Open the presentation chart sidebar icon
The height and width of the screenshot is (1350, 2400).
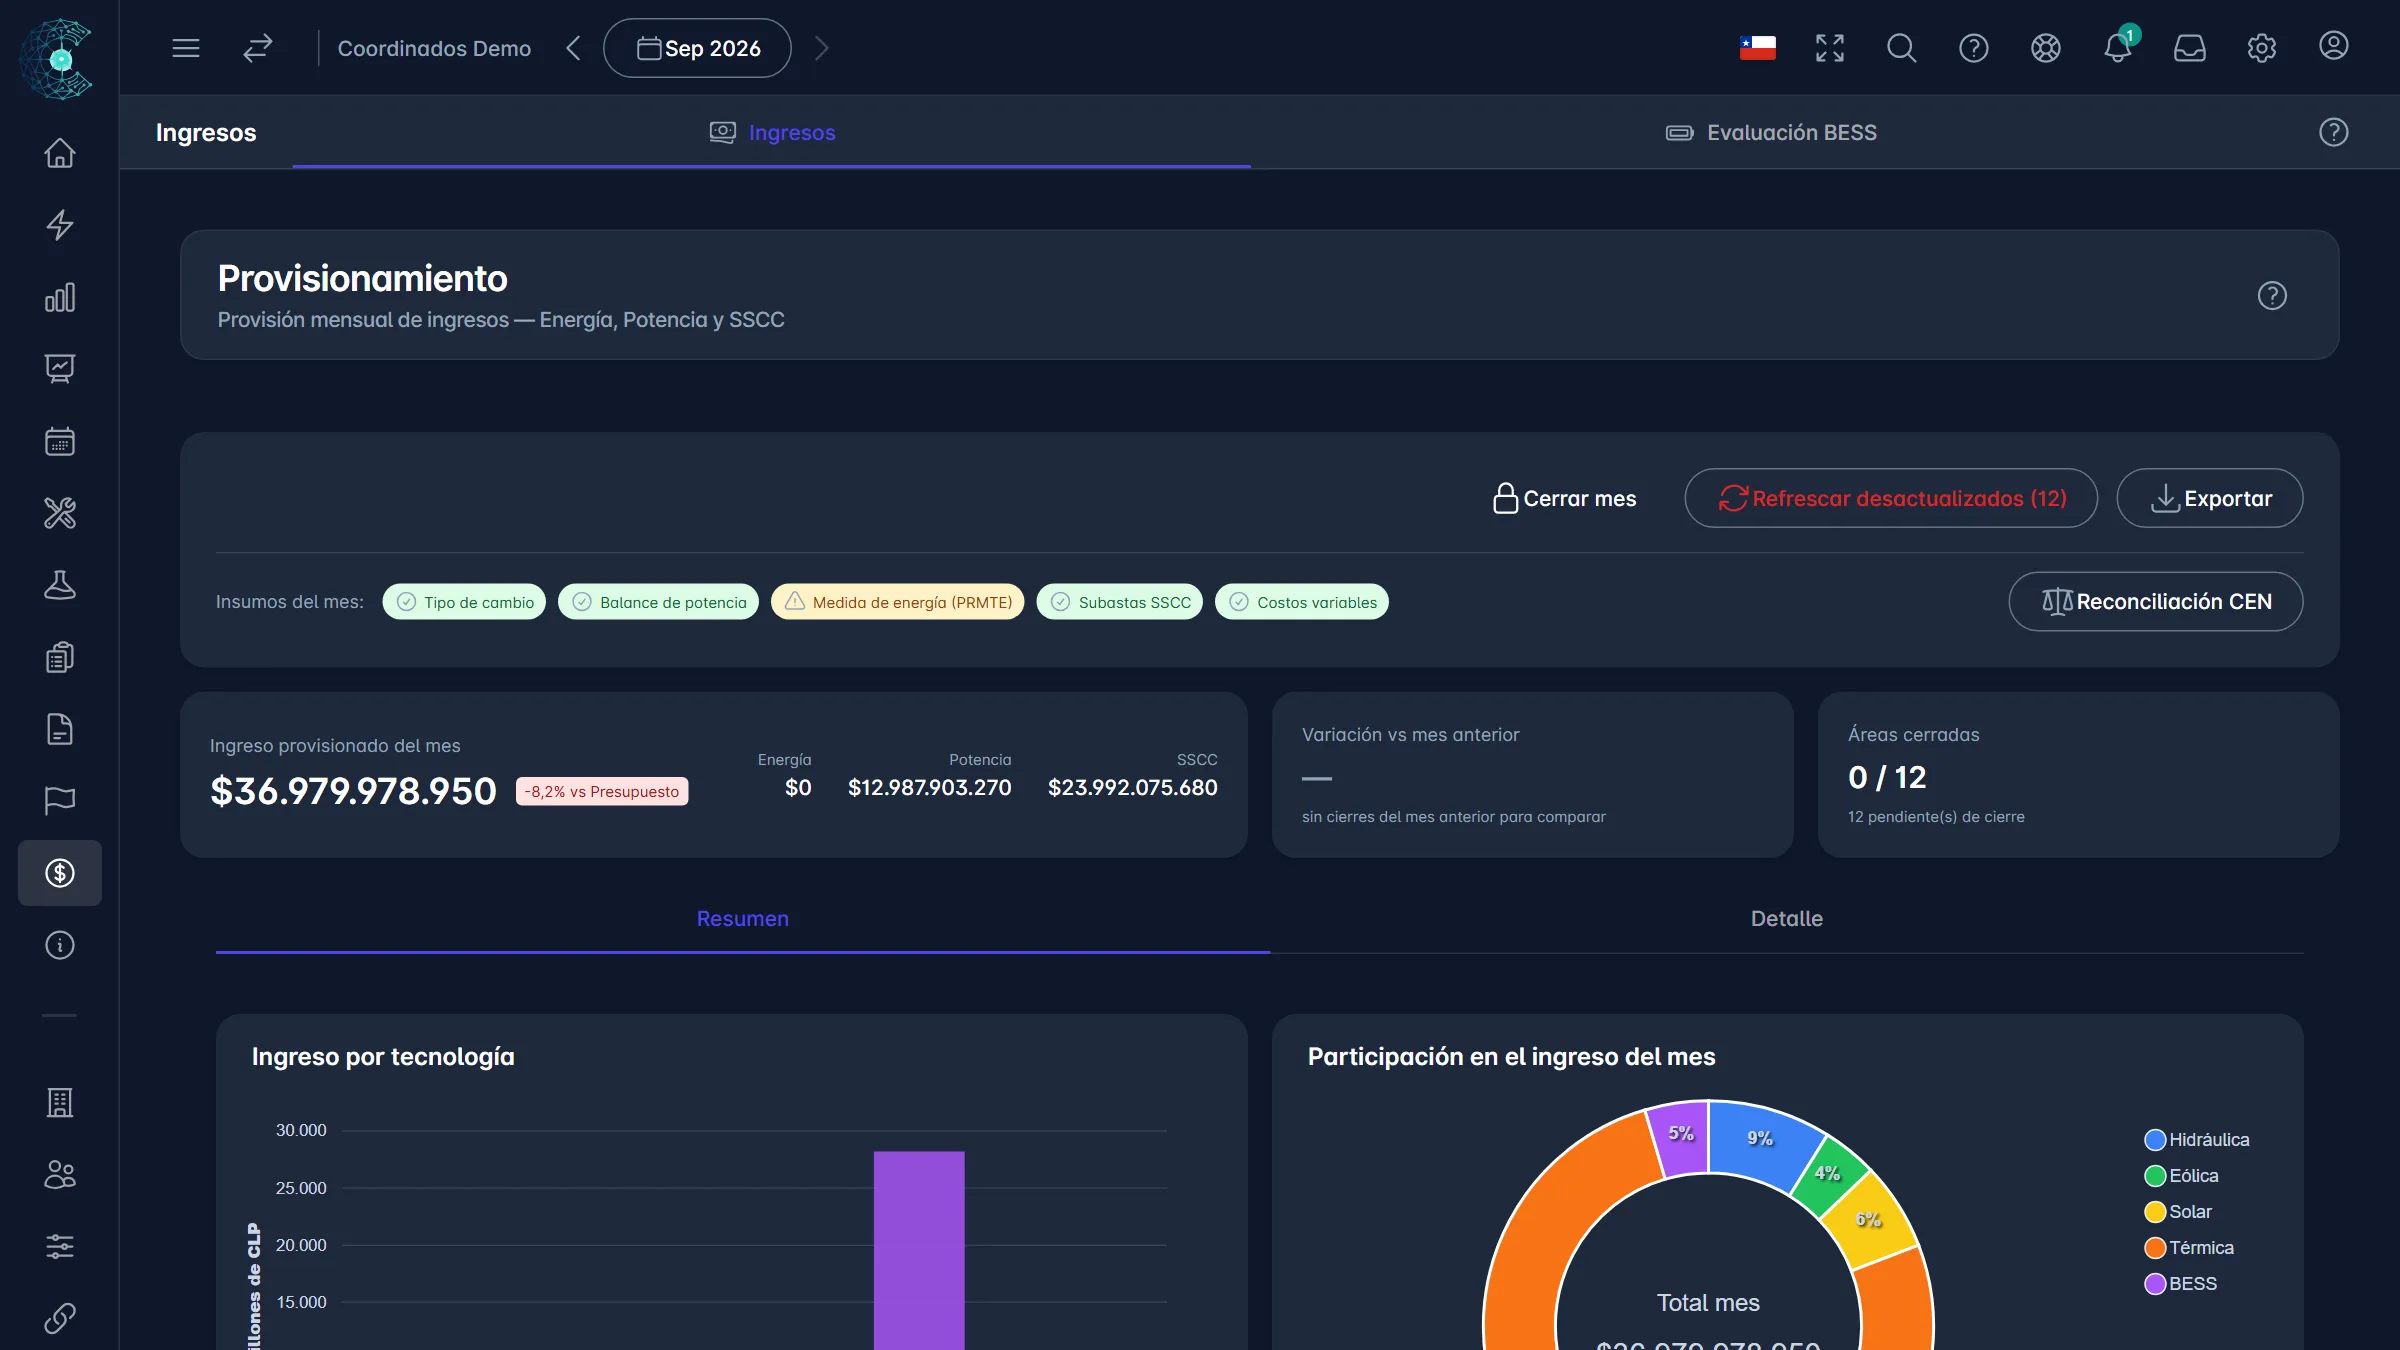click(60, 369)
